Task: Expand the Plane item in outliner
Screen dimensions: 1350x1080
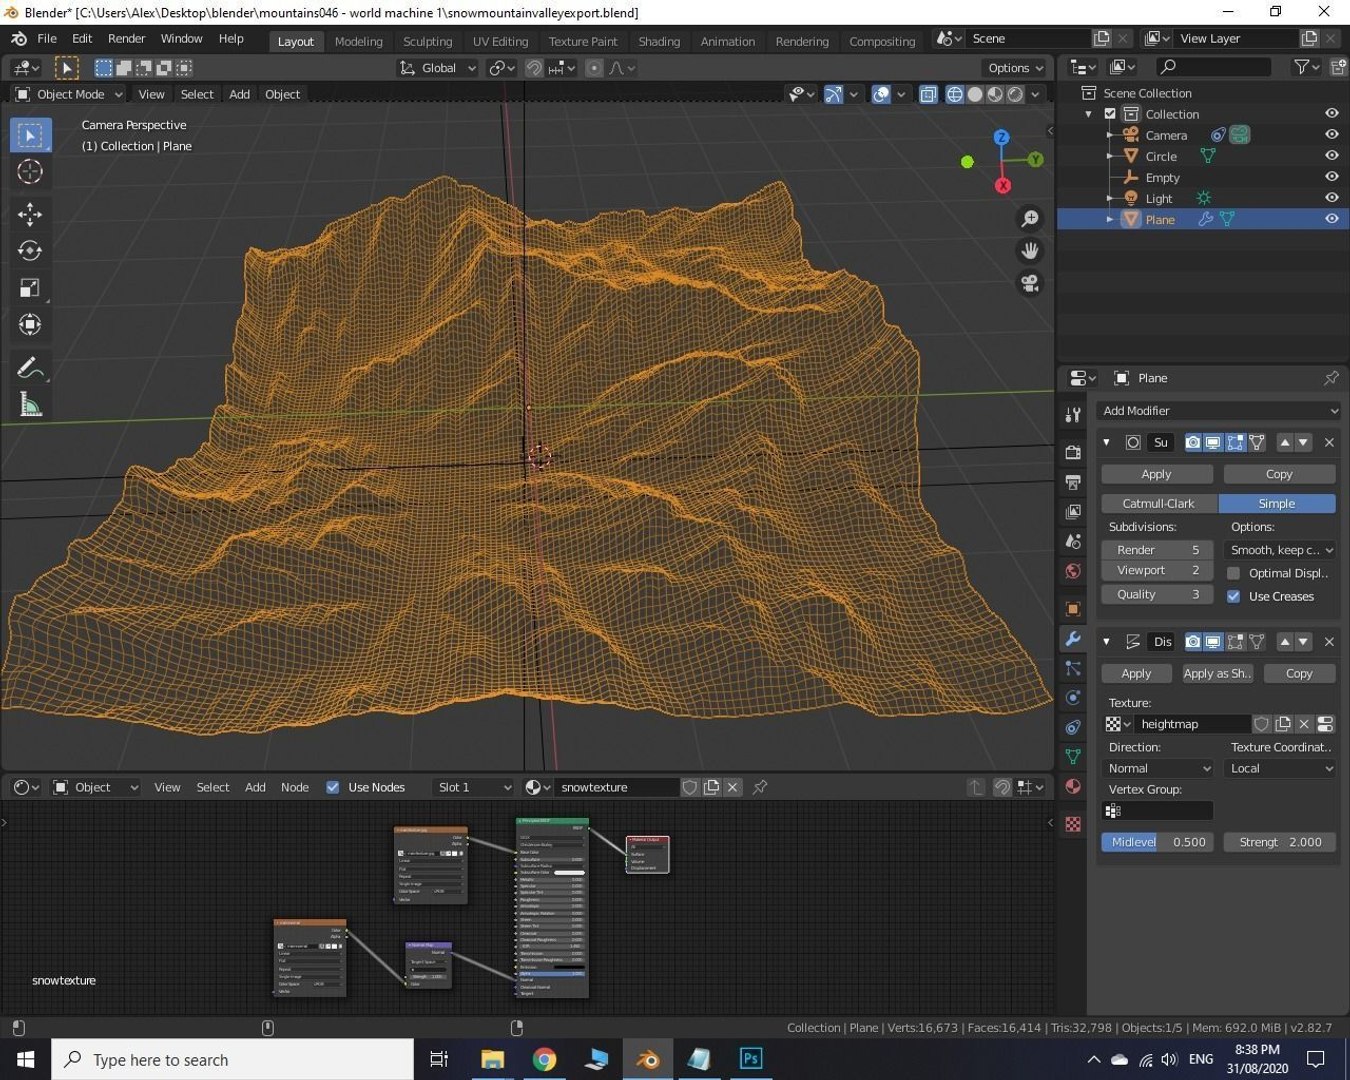Action: [1110, 219]
